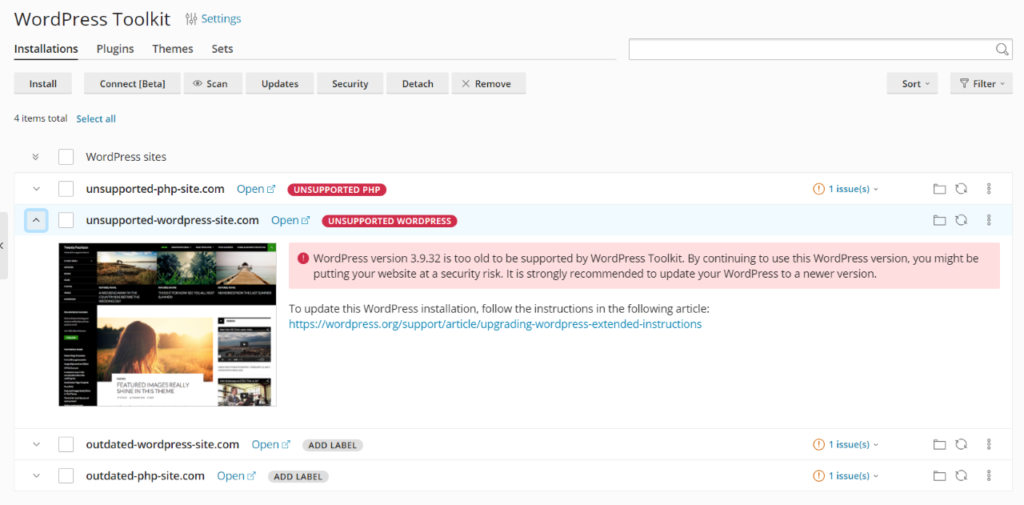The height and width of the screenshot is (505, 1024).
Task: Click the left sidebar collapse handle
Action: (3, 246)
